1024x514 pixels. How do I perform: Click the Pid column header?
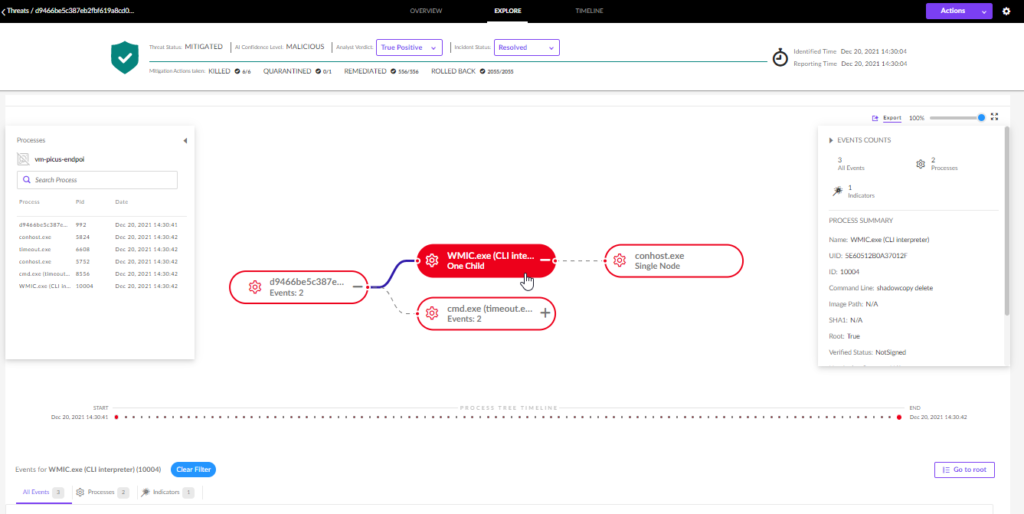pos(80,202)
